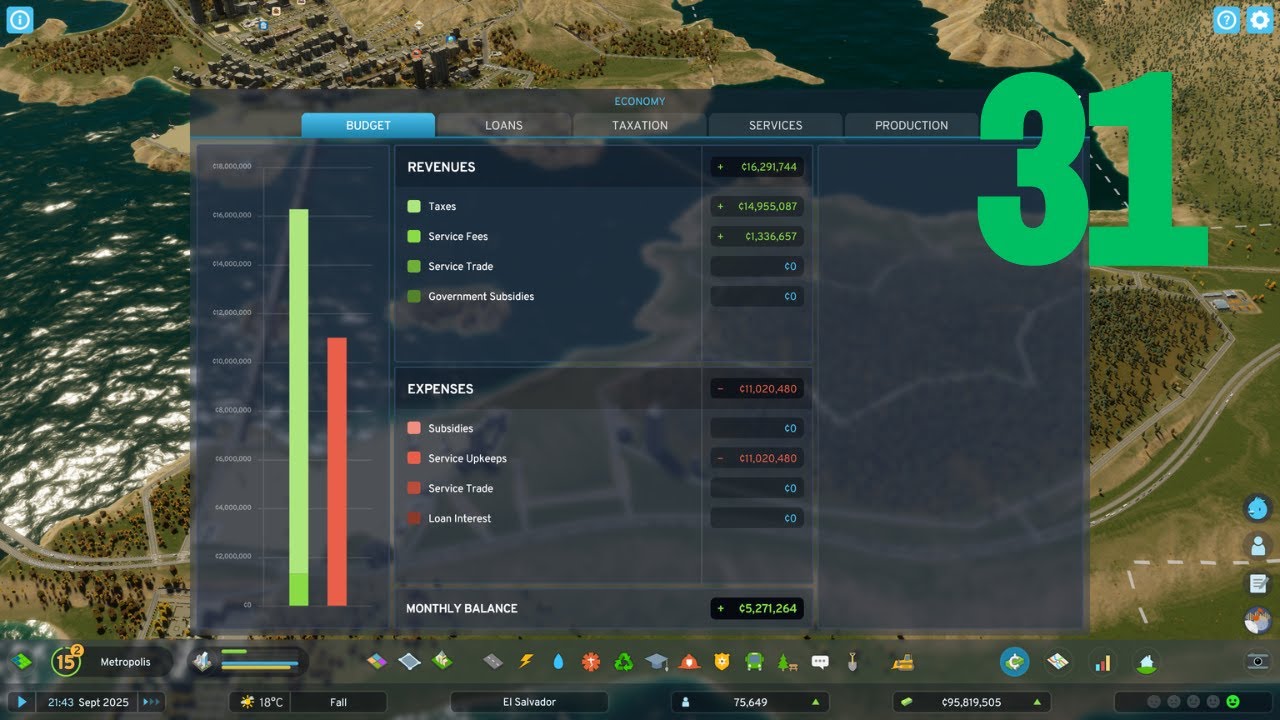This screenshot has height=720, width=1280.
Task: Open the settings gear icon
Action: pos(1259,20)
